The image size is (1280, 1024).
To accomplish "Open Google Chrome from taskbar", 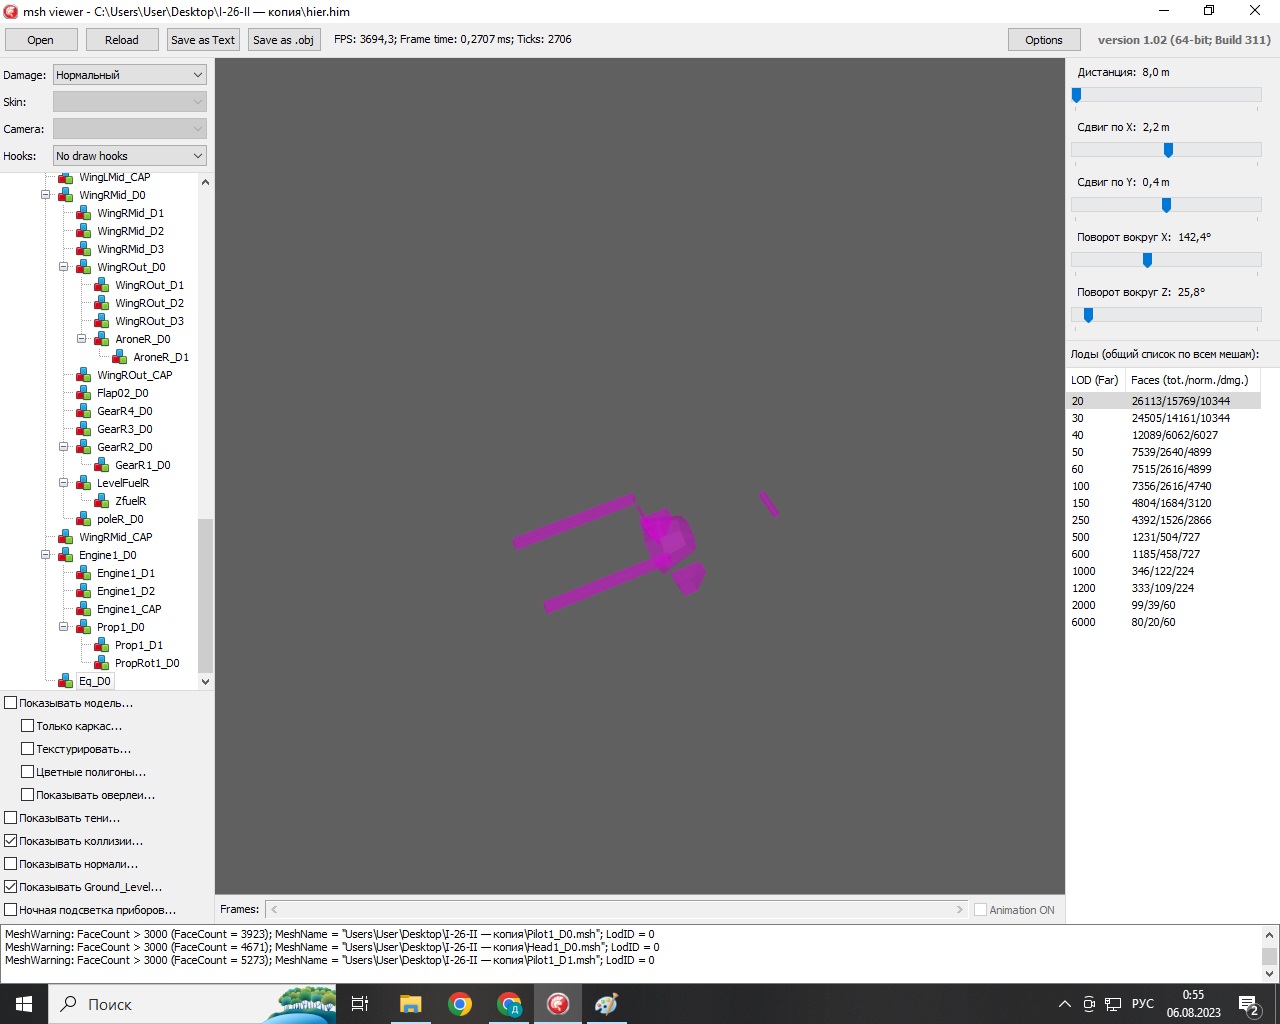I will (x=460, y=1004).
